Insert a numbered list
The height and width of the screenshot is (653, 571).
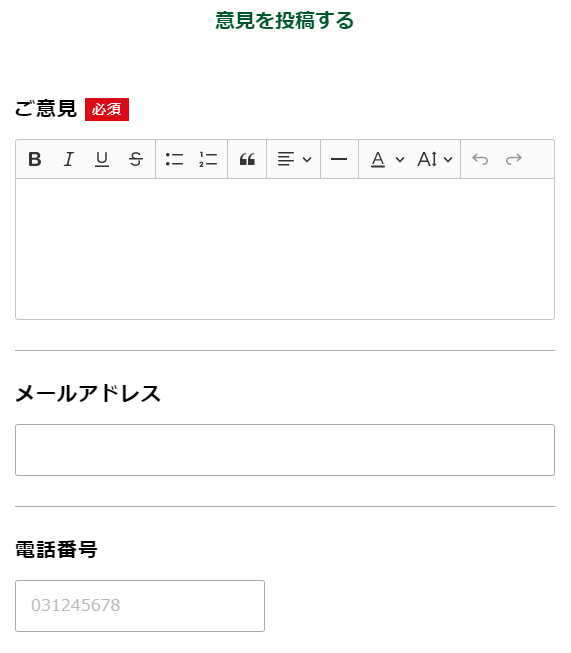pyautogui.click(x=208, y=159)
